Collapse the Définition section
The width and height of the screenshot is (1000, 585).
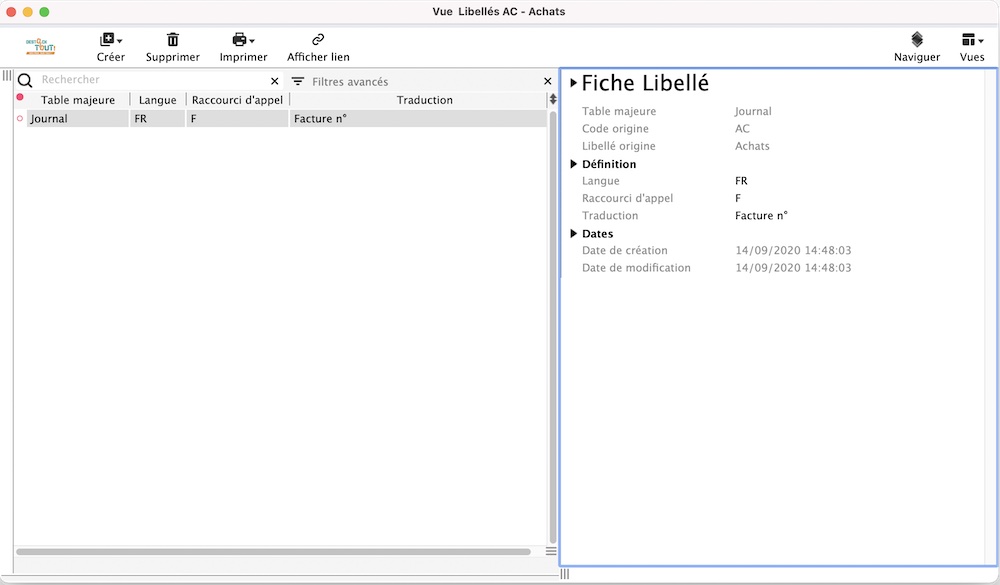(573, 164)
